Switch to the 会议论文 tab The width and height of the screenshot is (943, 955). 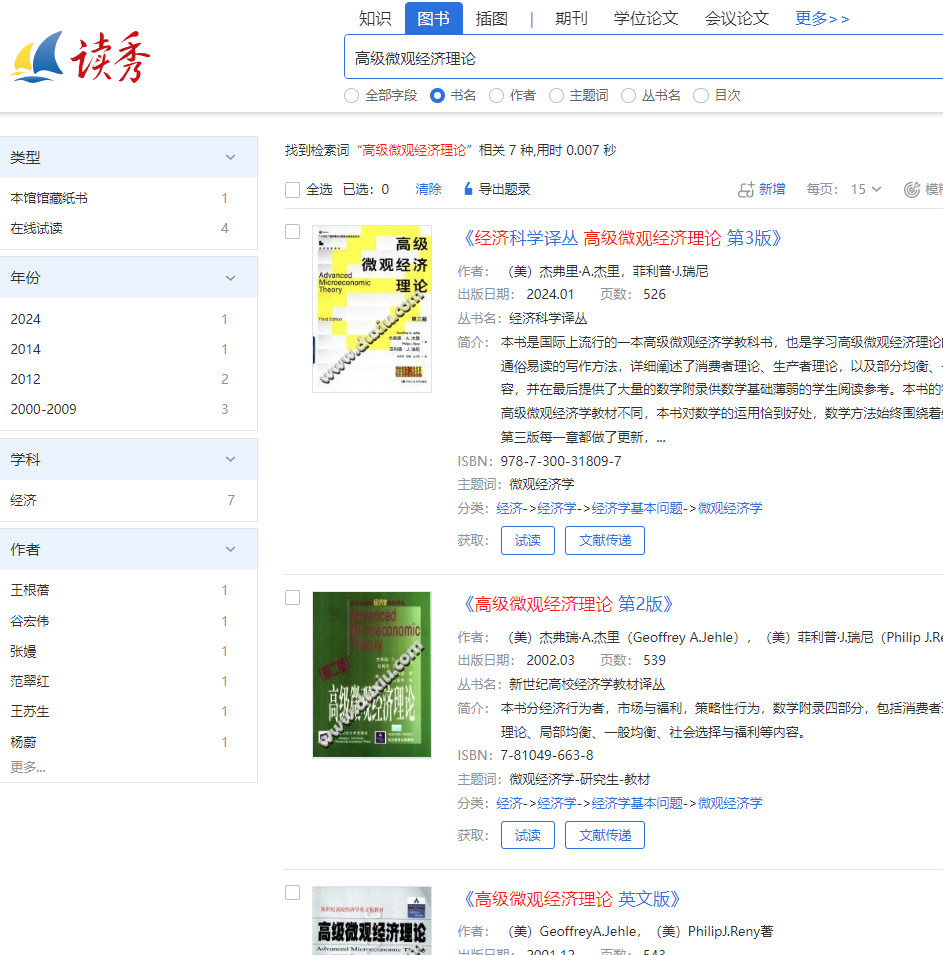(x=736, y=18)
